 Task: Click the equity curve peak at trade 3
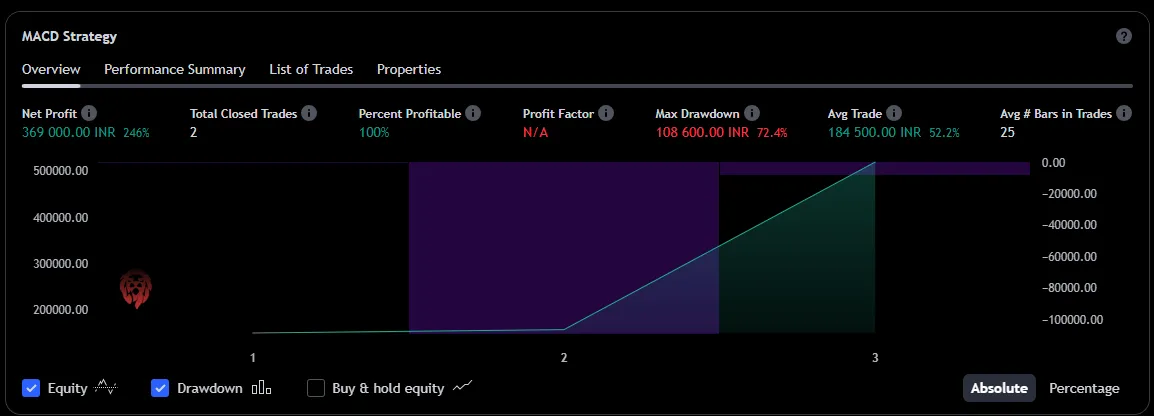[875, 163]
